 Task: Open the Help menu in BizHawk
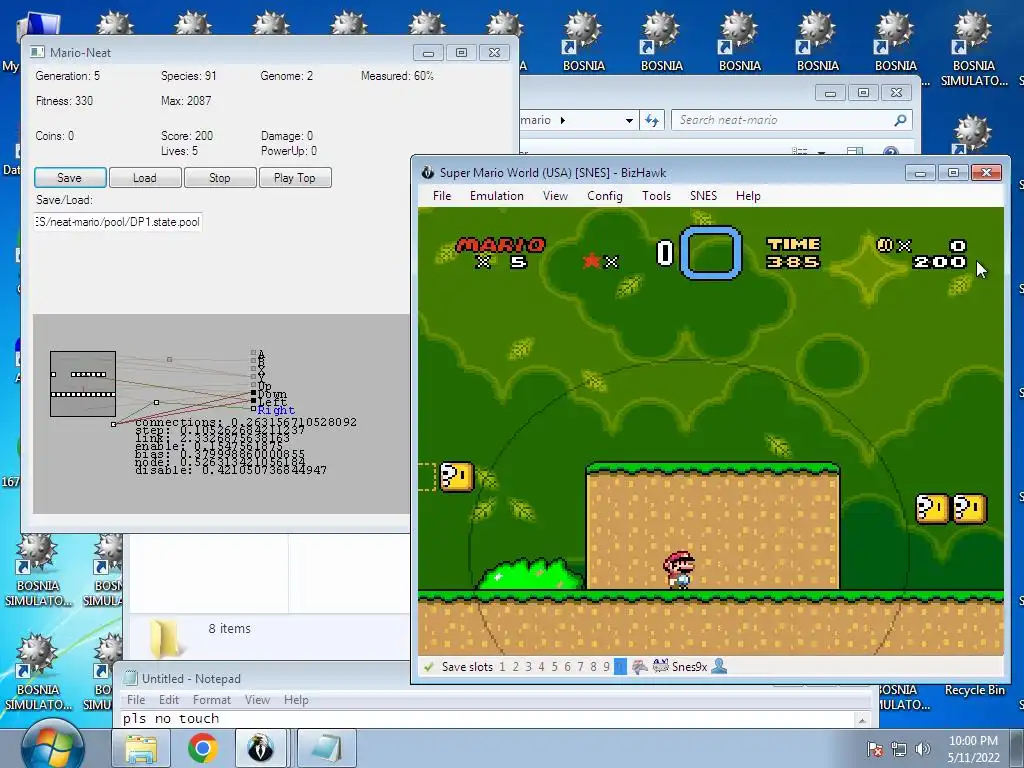pos(748,196)
